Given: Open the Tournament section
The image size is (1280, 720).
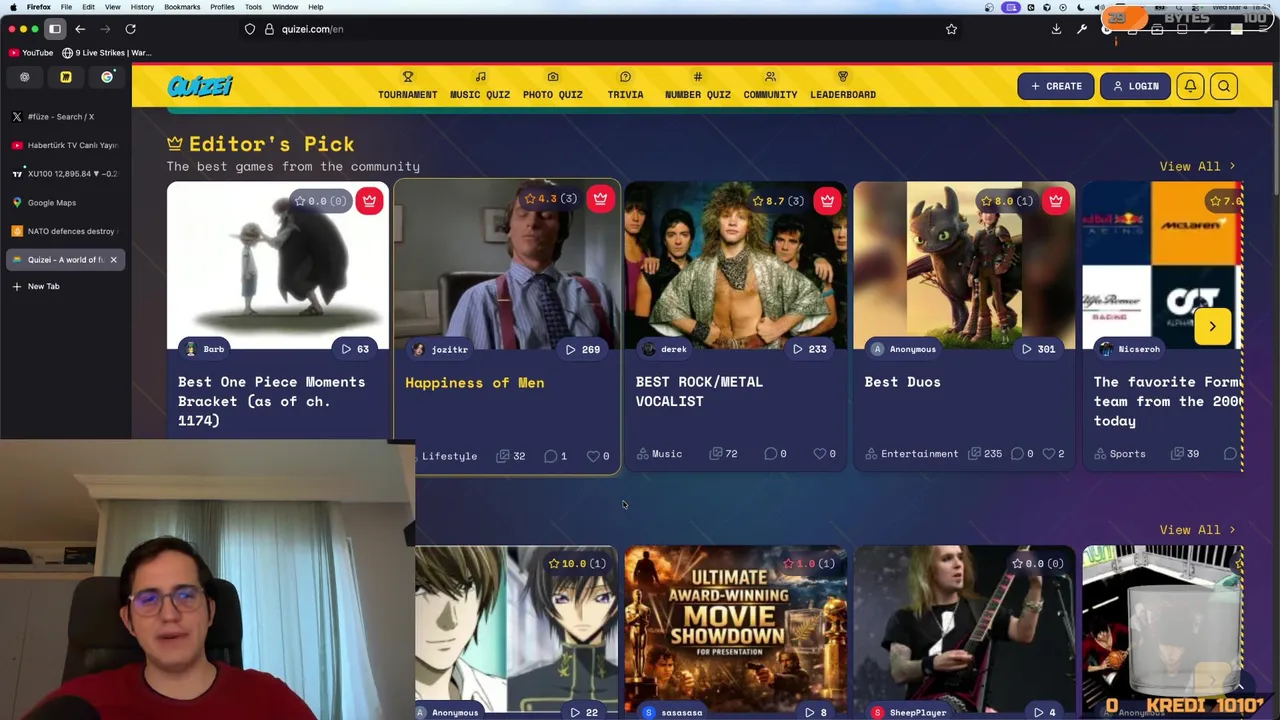Looking at the screenshot, I should pos(407,85).
